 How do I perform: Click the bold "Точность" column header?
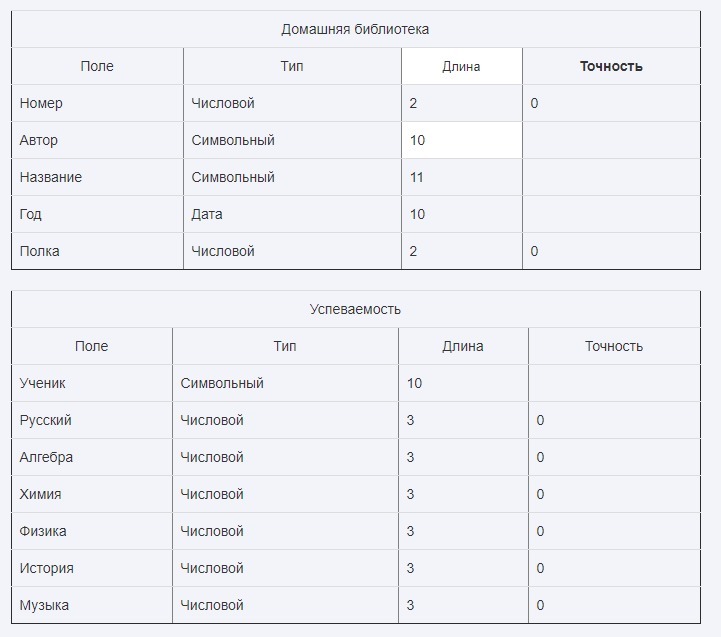click(611, 67)
